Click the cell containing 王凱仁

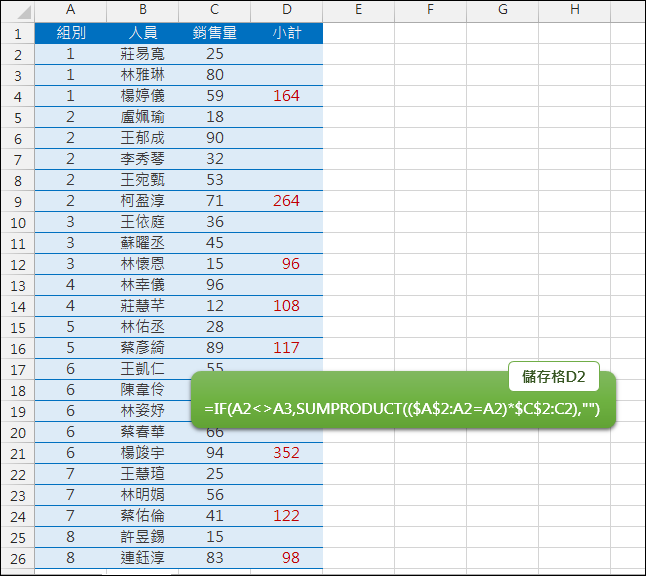pos(143,369)
